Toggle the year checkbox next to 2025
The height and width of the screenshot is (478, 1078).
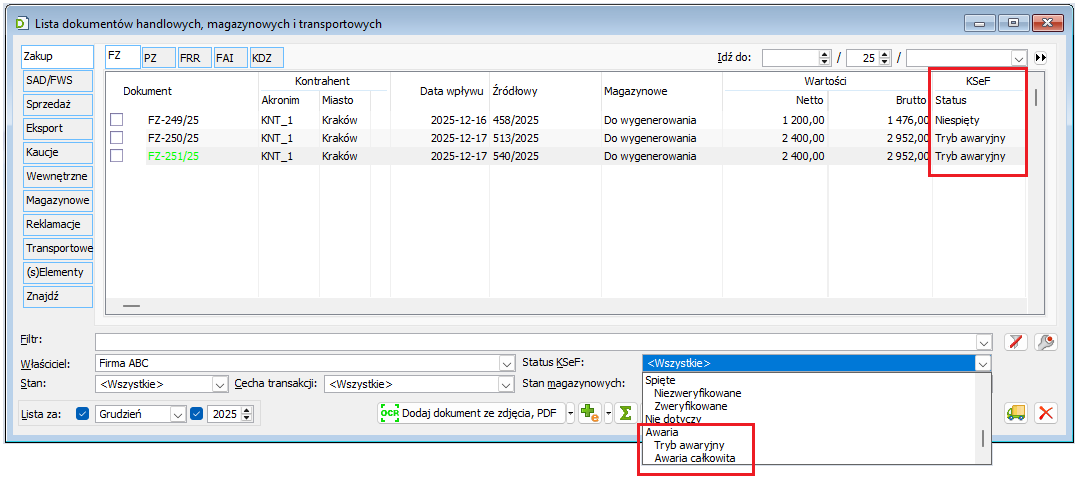[197, 414]
